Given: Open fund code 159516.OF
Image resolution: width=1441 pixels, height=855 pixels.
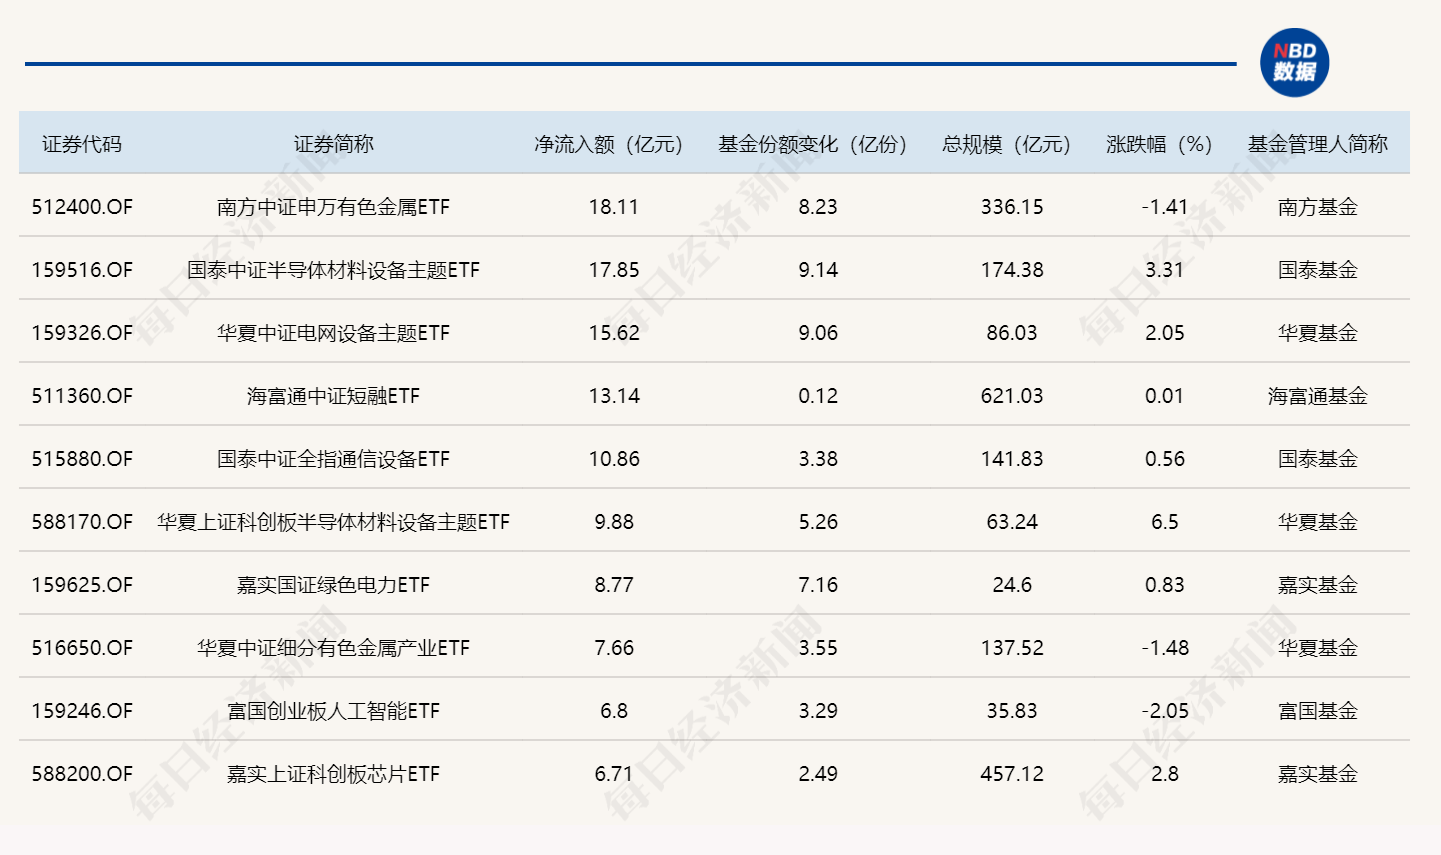Looking at the screenshot, I should pyautogui.click(x=83, y=270).
